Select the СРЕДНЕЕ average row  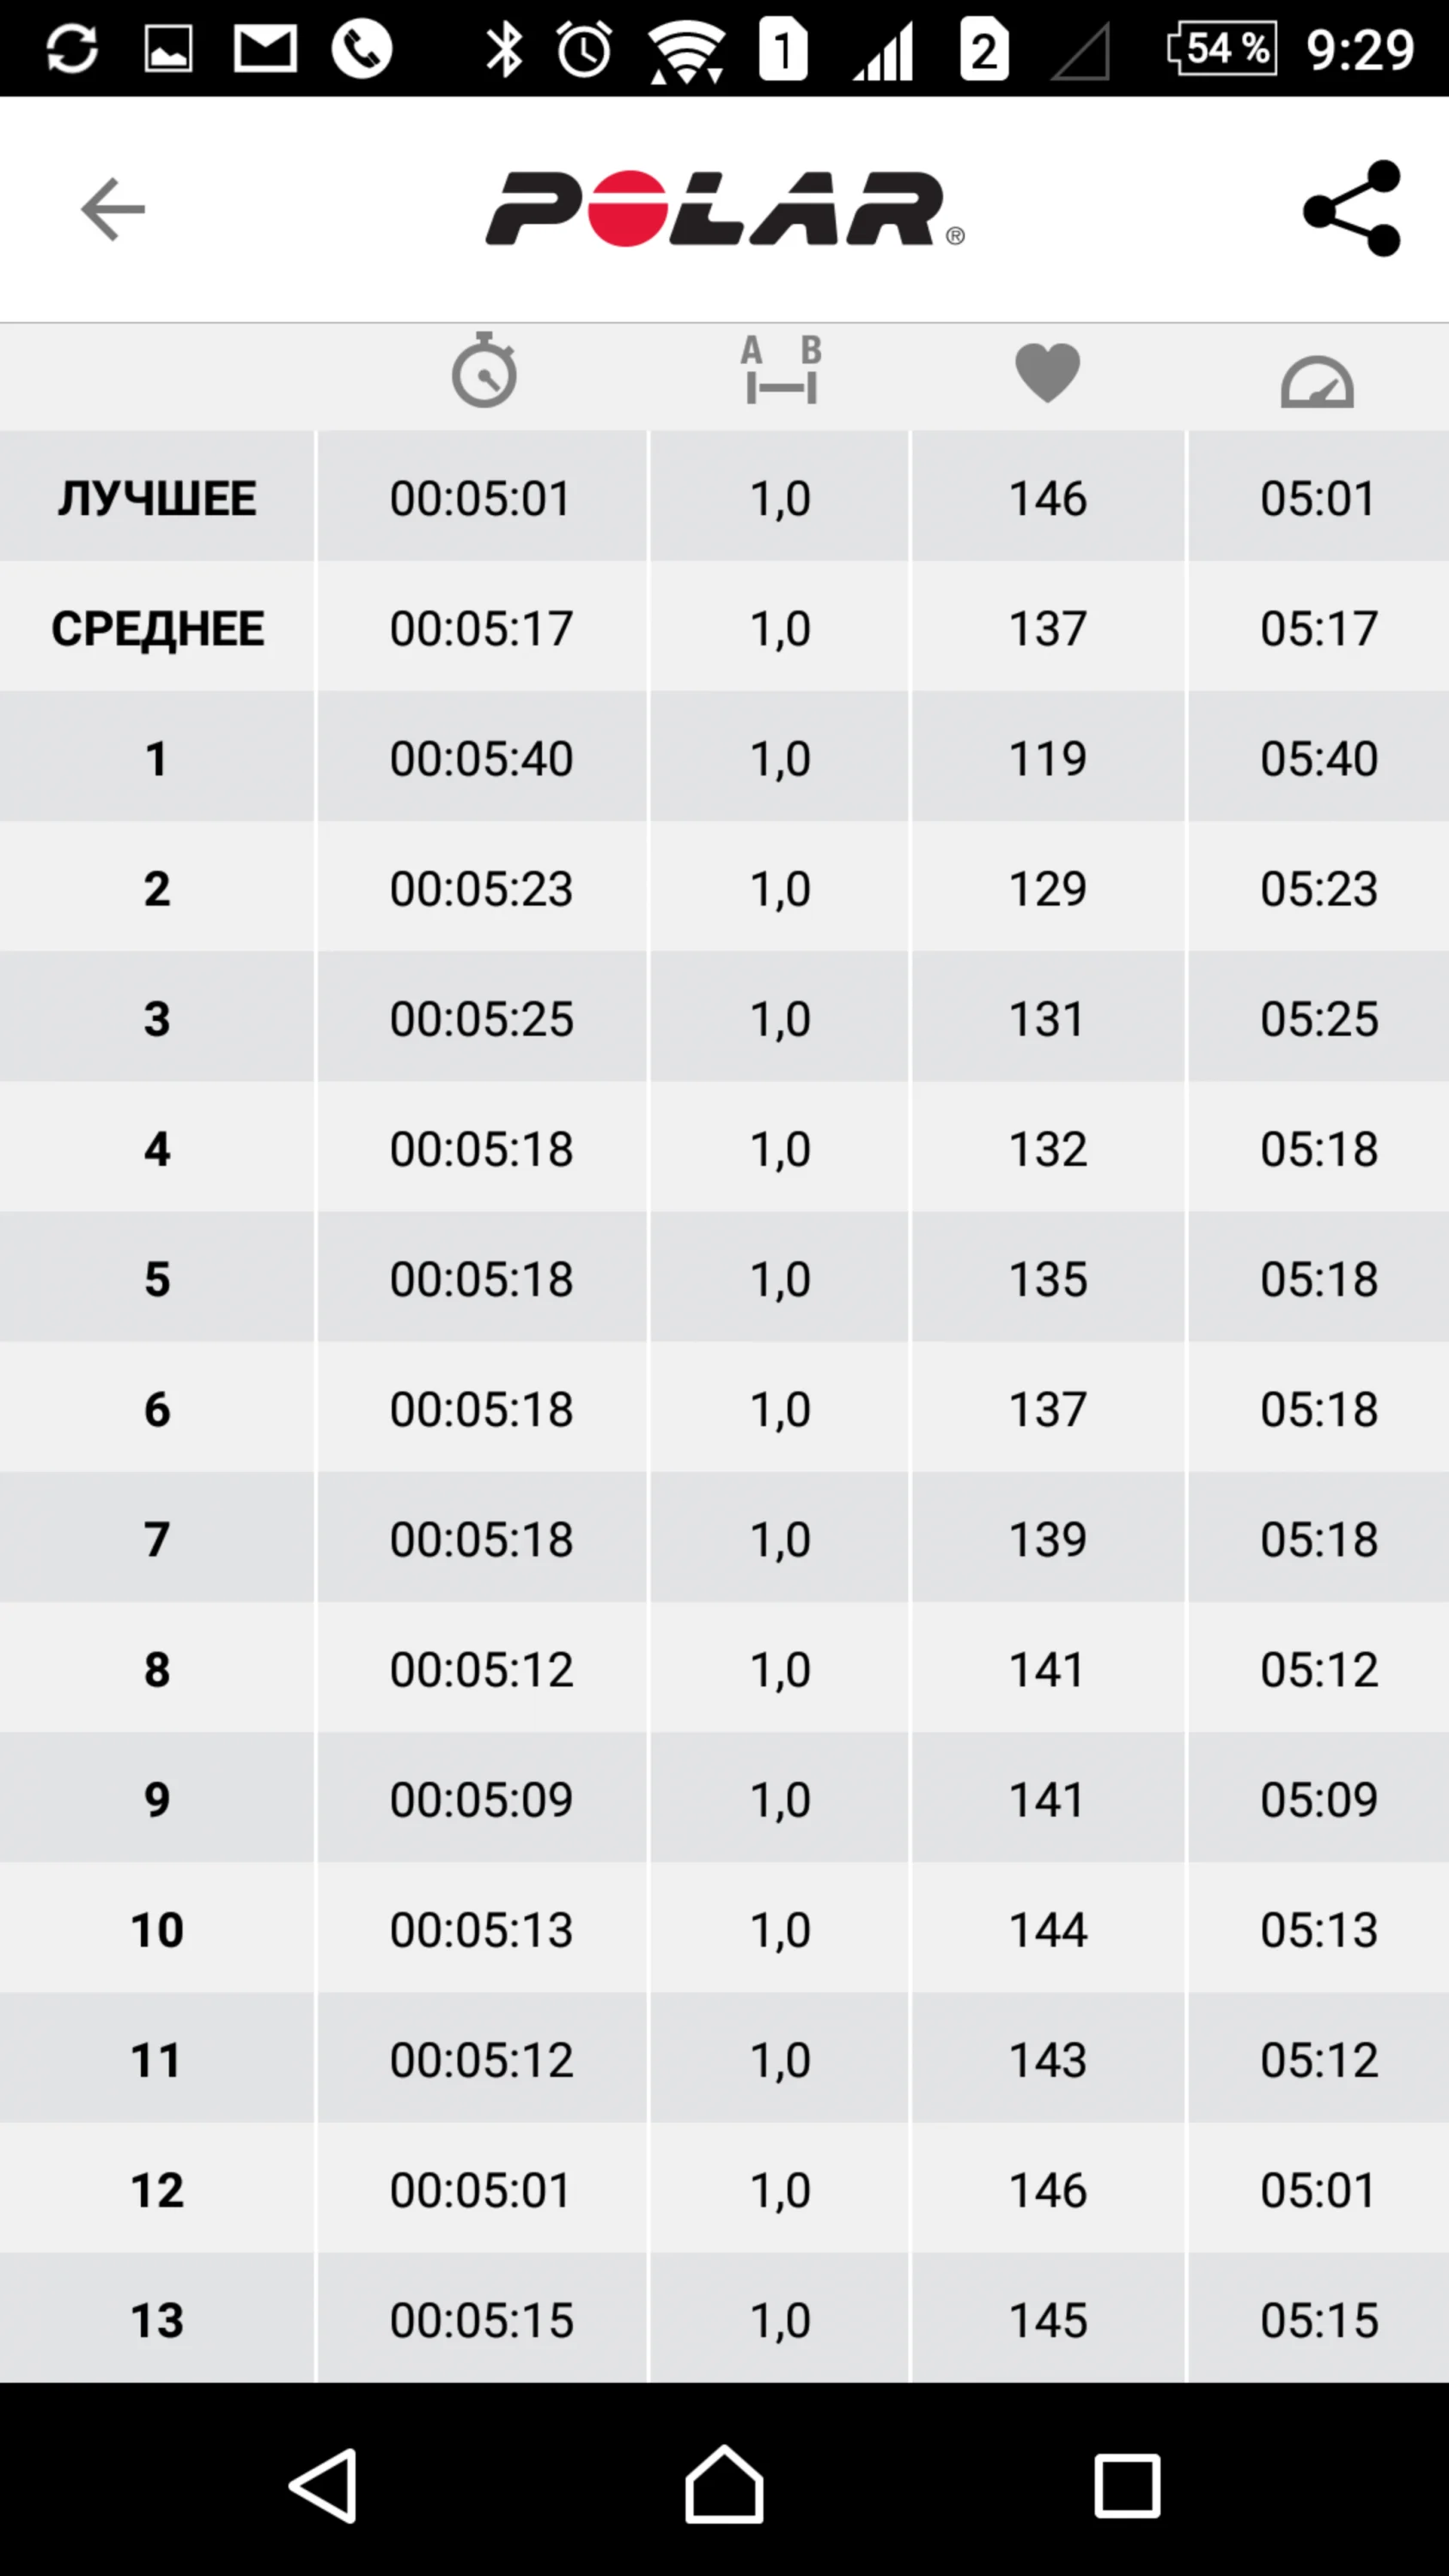point(157,628)
